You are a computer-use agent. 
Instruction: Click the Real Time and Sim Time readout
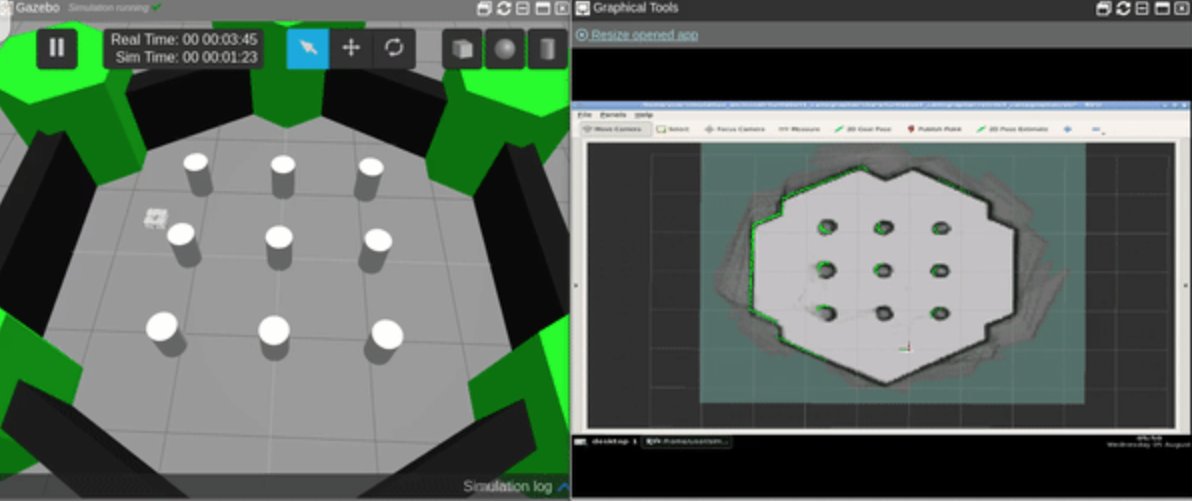(184, 48)
